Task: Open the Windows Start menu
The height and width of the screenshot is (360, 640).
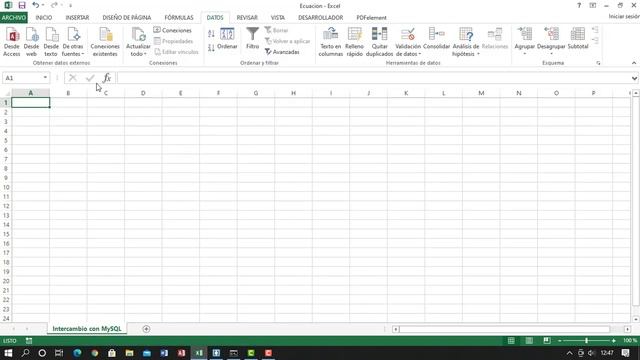Action: [x=8, y=353]
